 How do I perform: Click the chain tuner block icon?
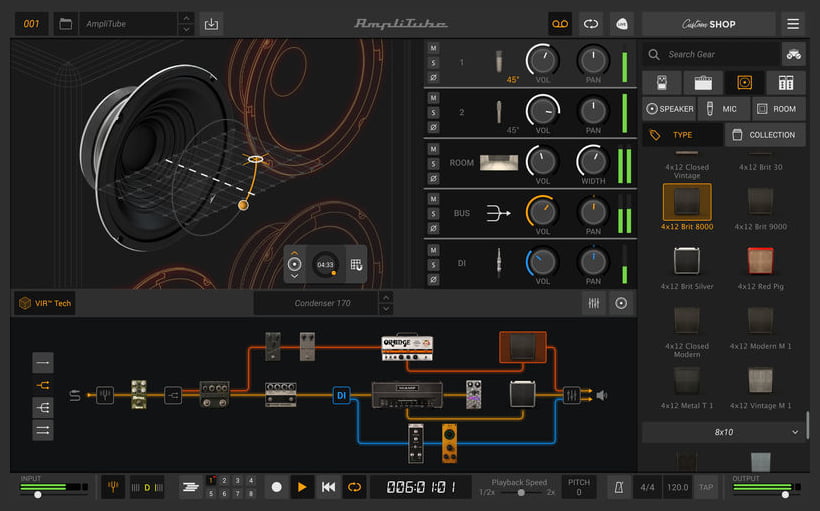coord(105,395)
